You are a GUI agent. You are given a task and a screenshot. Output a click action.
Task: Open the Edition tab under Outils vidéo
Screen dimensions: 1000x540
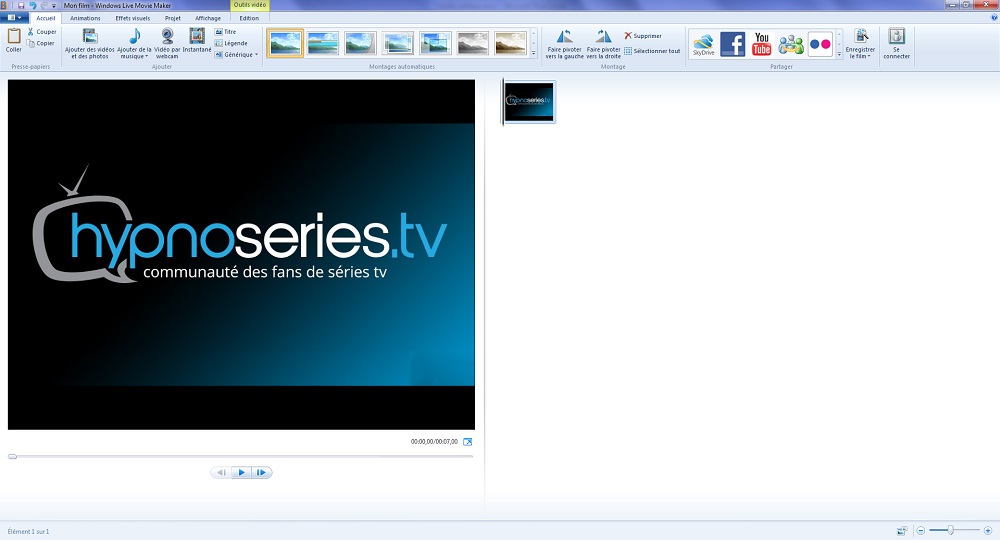pyautogui.click(x=249, y=18)
